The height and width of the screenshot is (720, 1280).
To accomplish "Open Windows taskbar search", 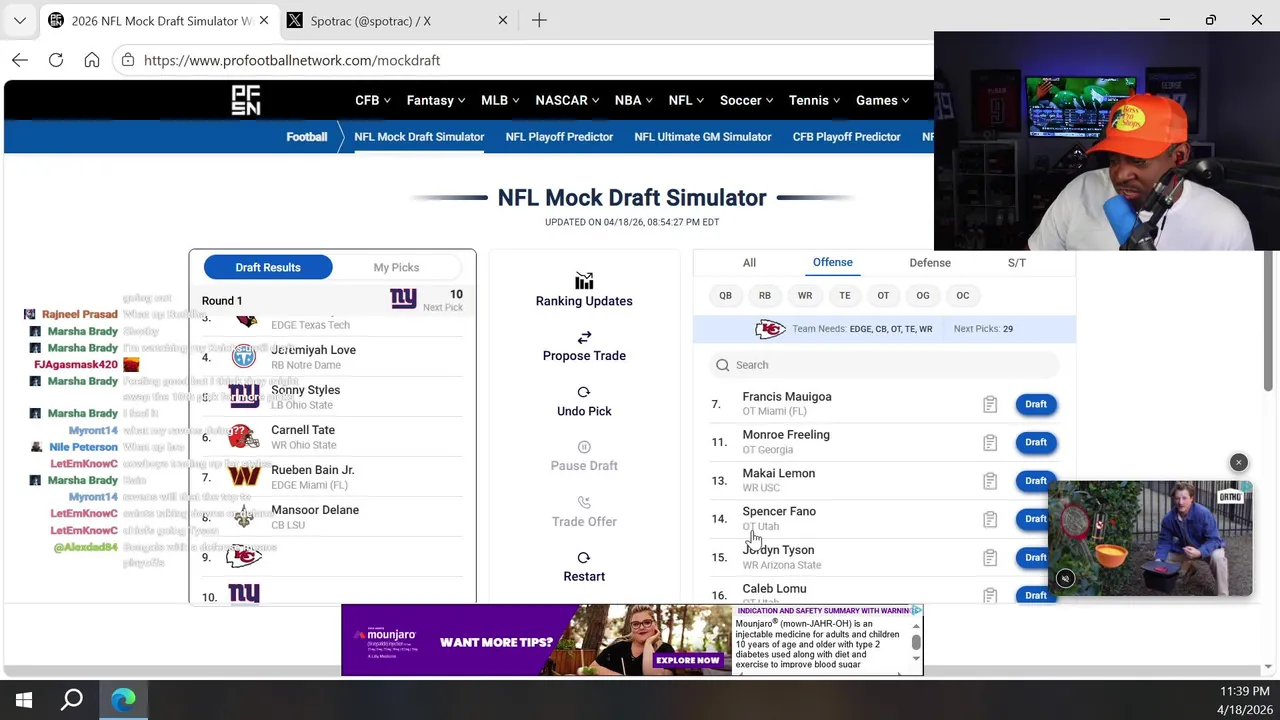I will click(72, 700).
